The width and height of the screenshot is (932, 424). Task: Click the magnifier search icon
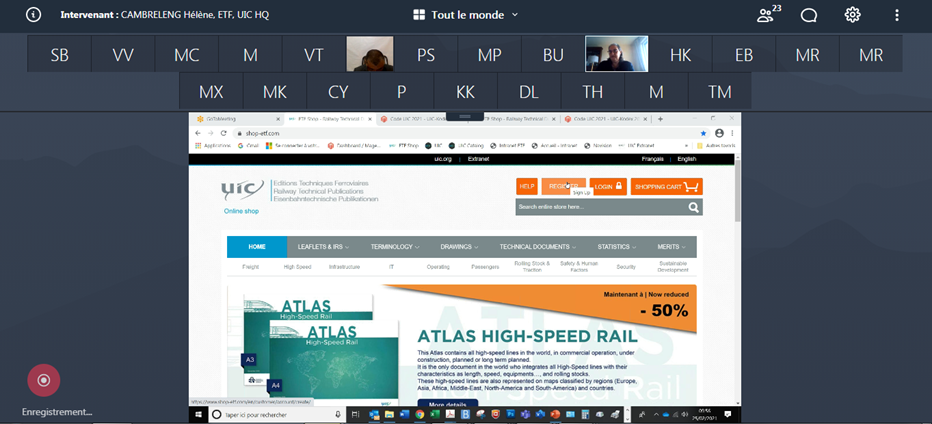click(693, 207)
